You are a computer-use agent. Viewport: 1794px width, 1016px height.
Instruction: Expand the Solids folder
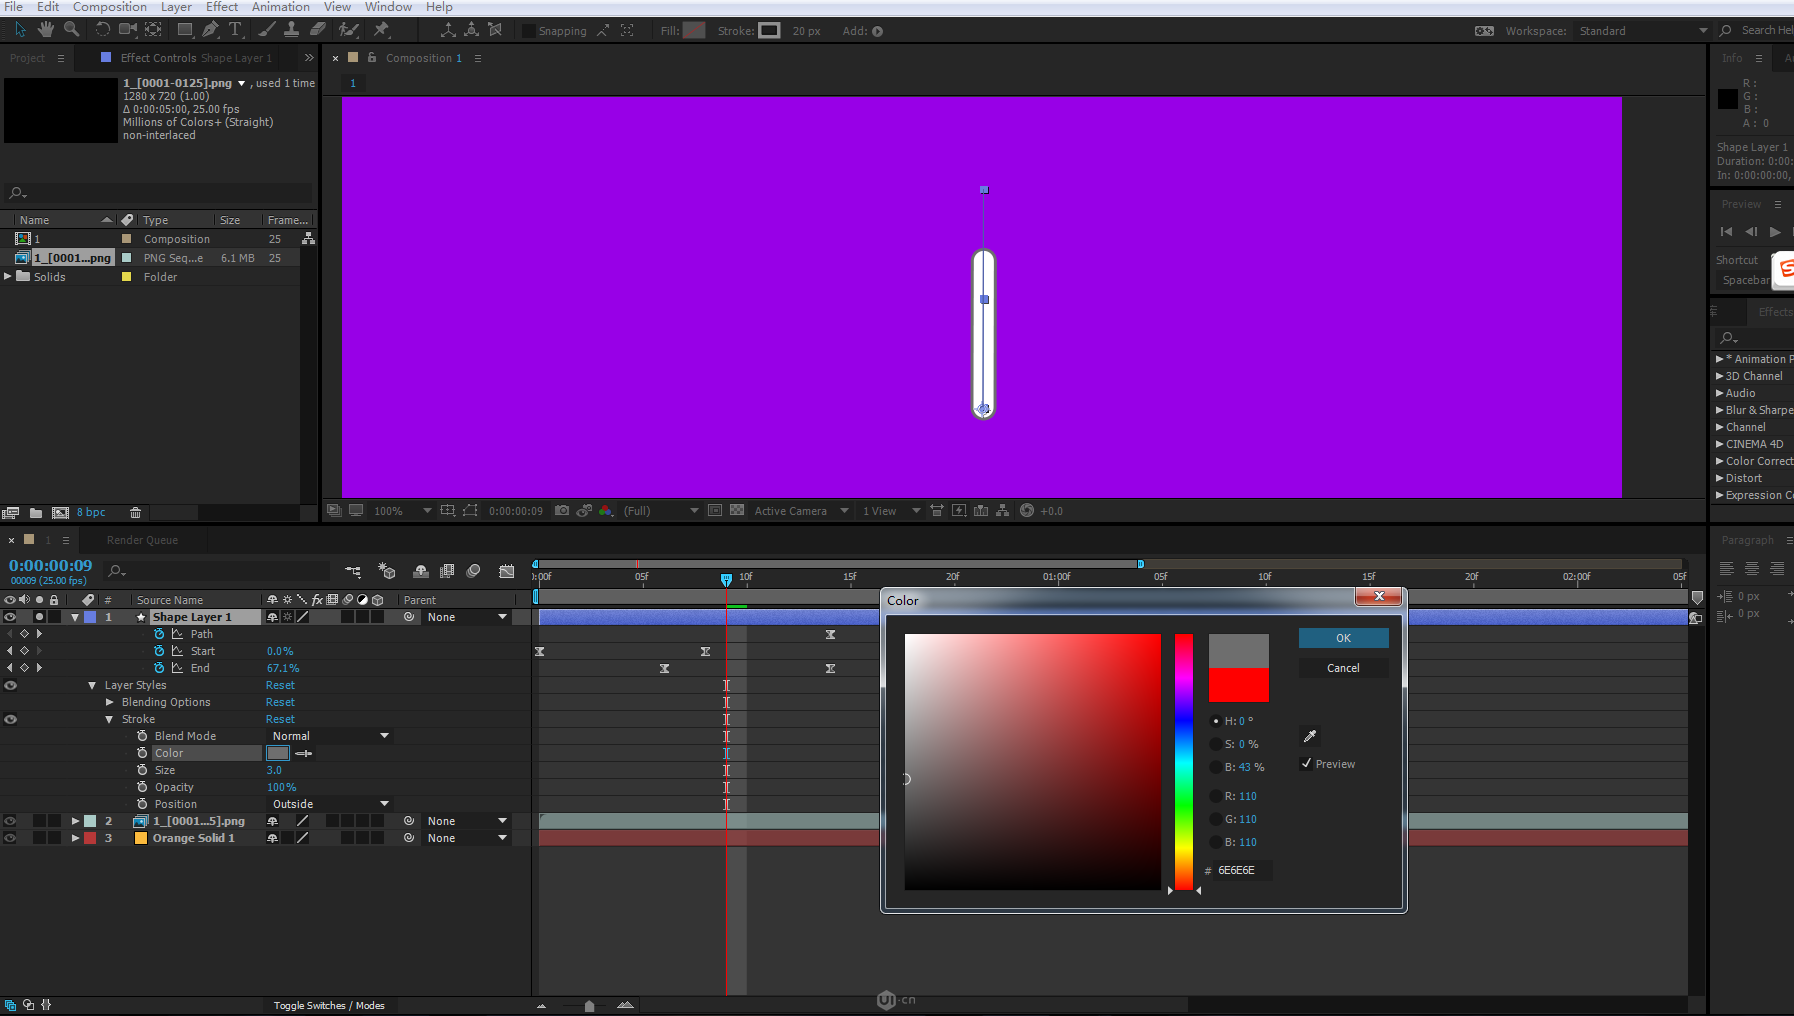pos(8,277)
